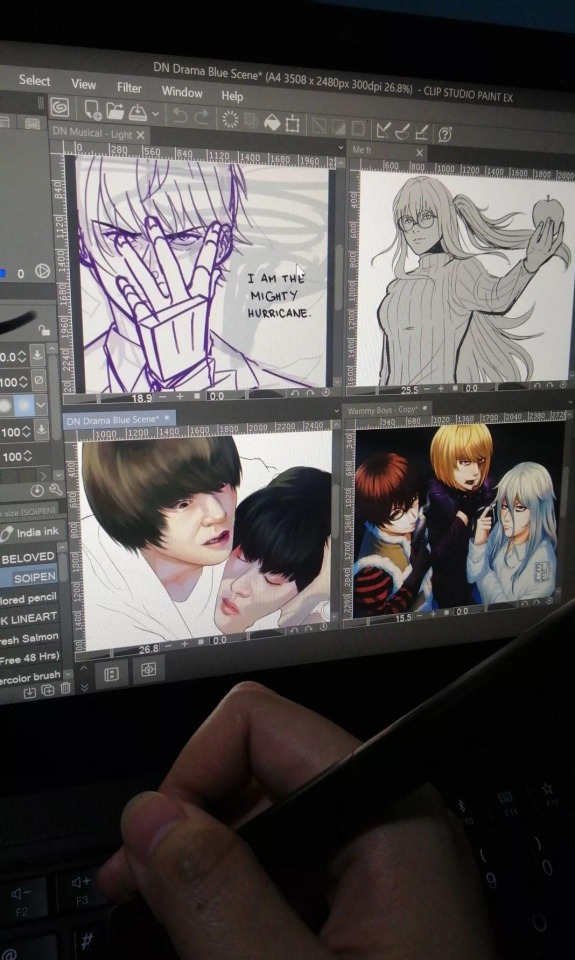575x960 pixels.
Task: Open the Window menu
Action: [x=182, y=92]
